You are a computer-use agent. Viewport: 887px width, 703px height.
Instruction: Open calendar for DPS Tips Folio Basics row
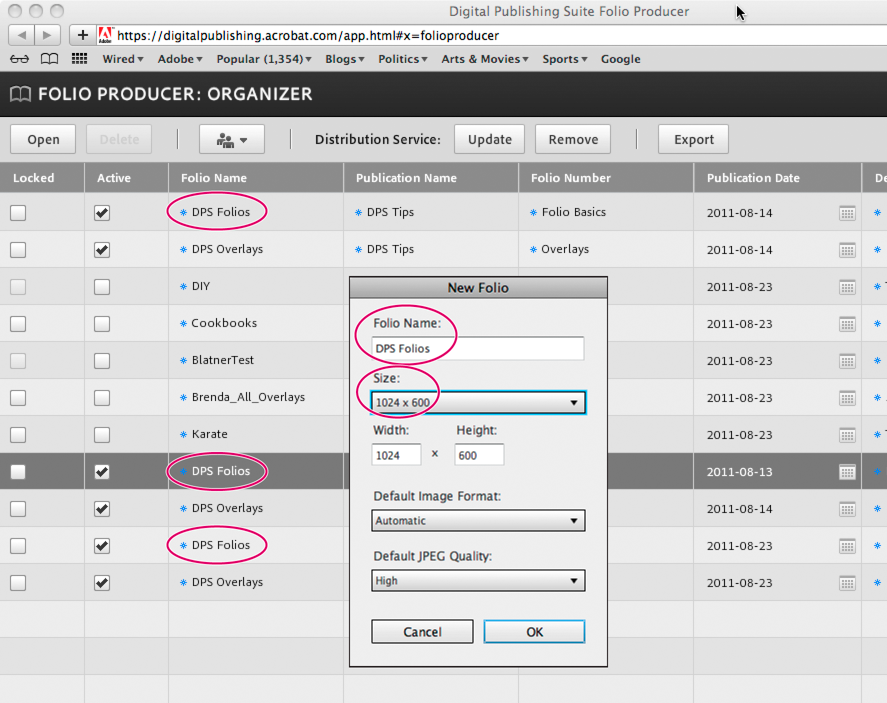[x=847, y=213]
